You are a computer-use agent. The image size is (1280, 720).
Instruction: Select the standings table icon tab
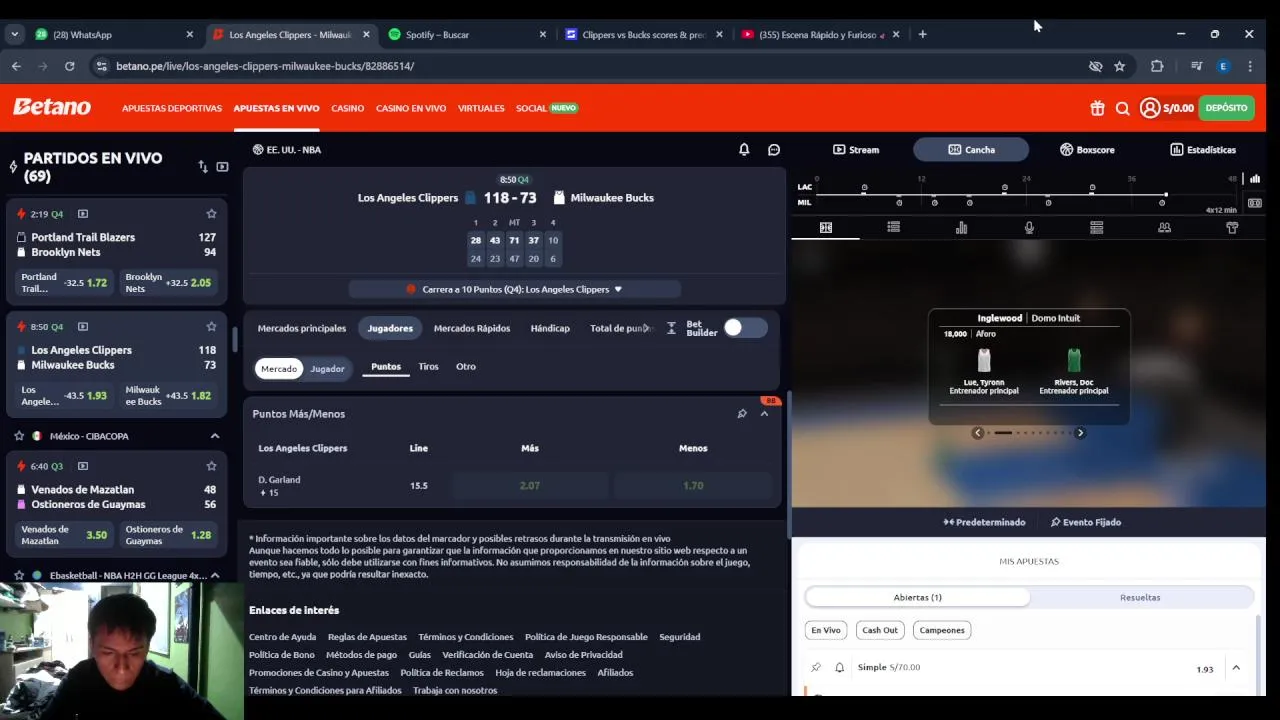click(x=1097, y=228)
